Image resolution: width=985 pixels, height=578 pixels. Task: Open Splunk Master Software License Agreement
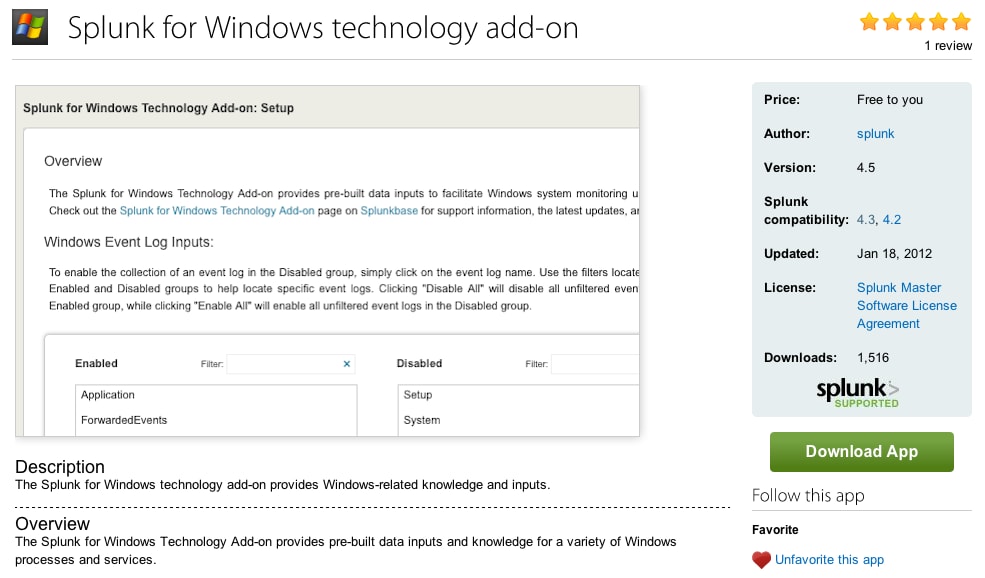[x=906, y=306]
